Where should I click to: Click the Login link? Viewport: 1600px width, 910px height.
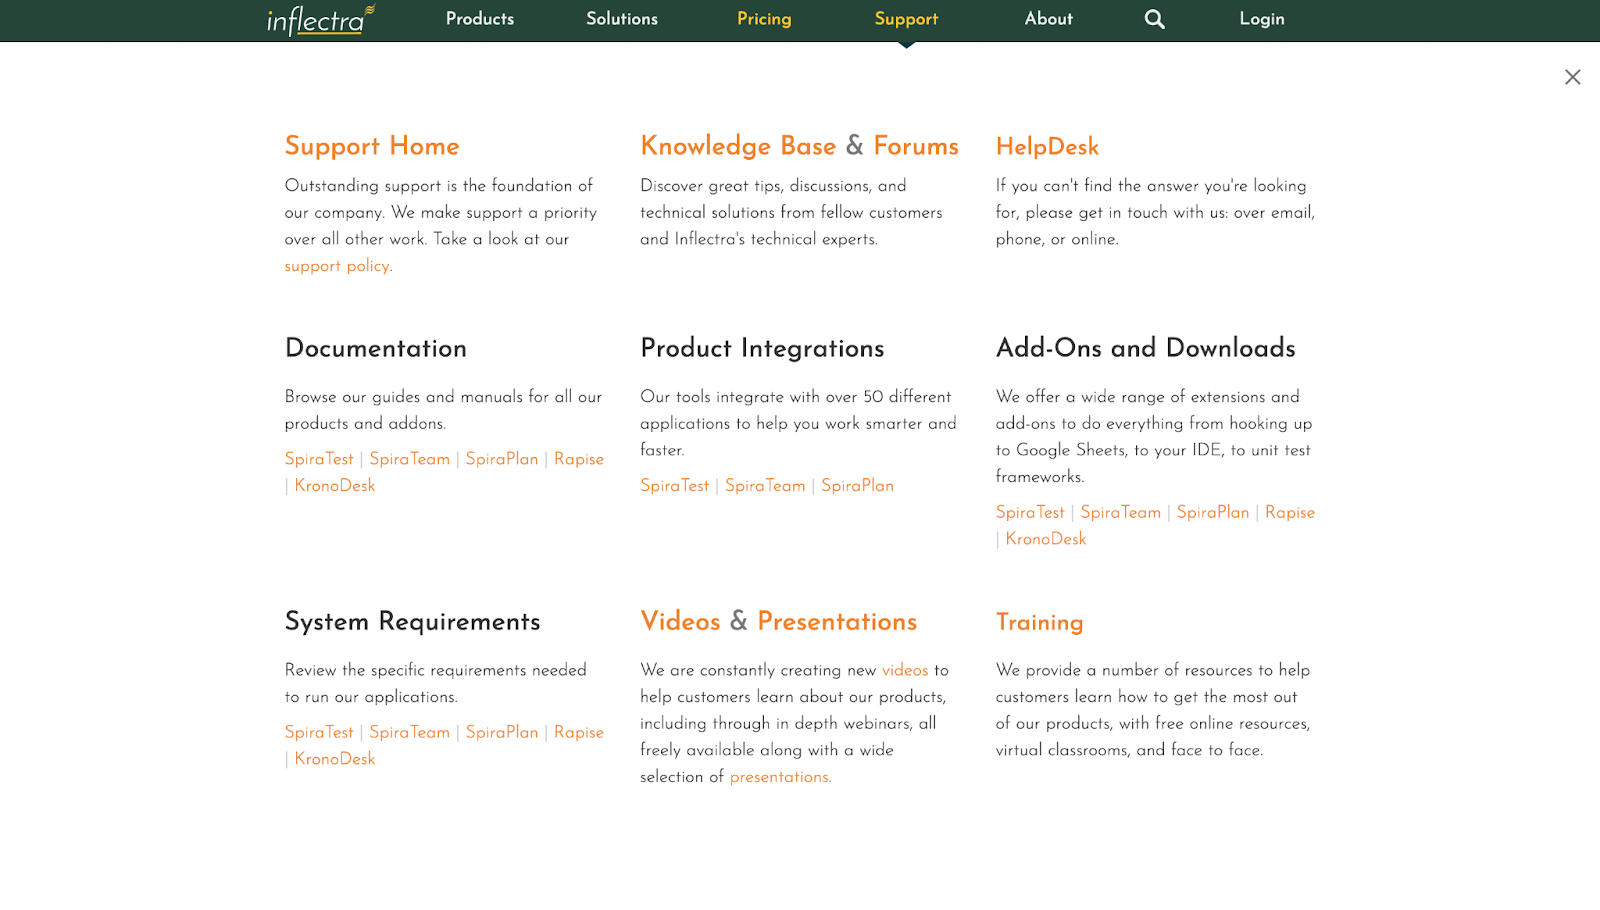point(1262,19)
